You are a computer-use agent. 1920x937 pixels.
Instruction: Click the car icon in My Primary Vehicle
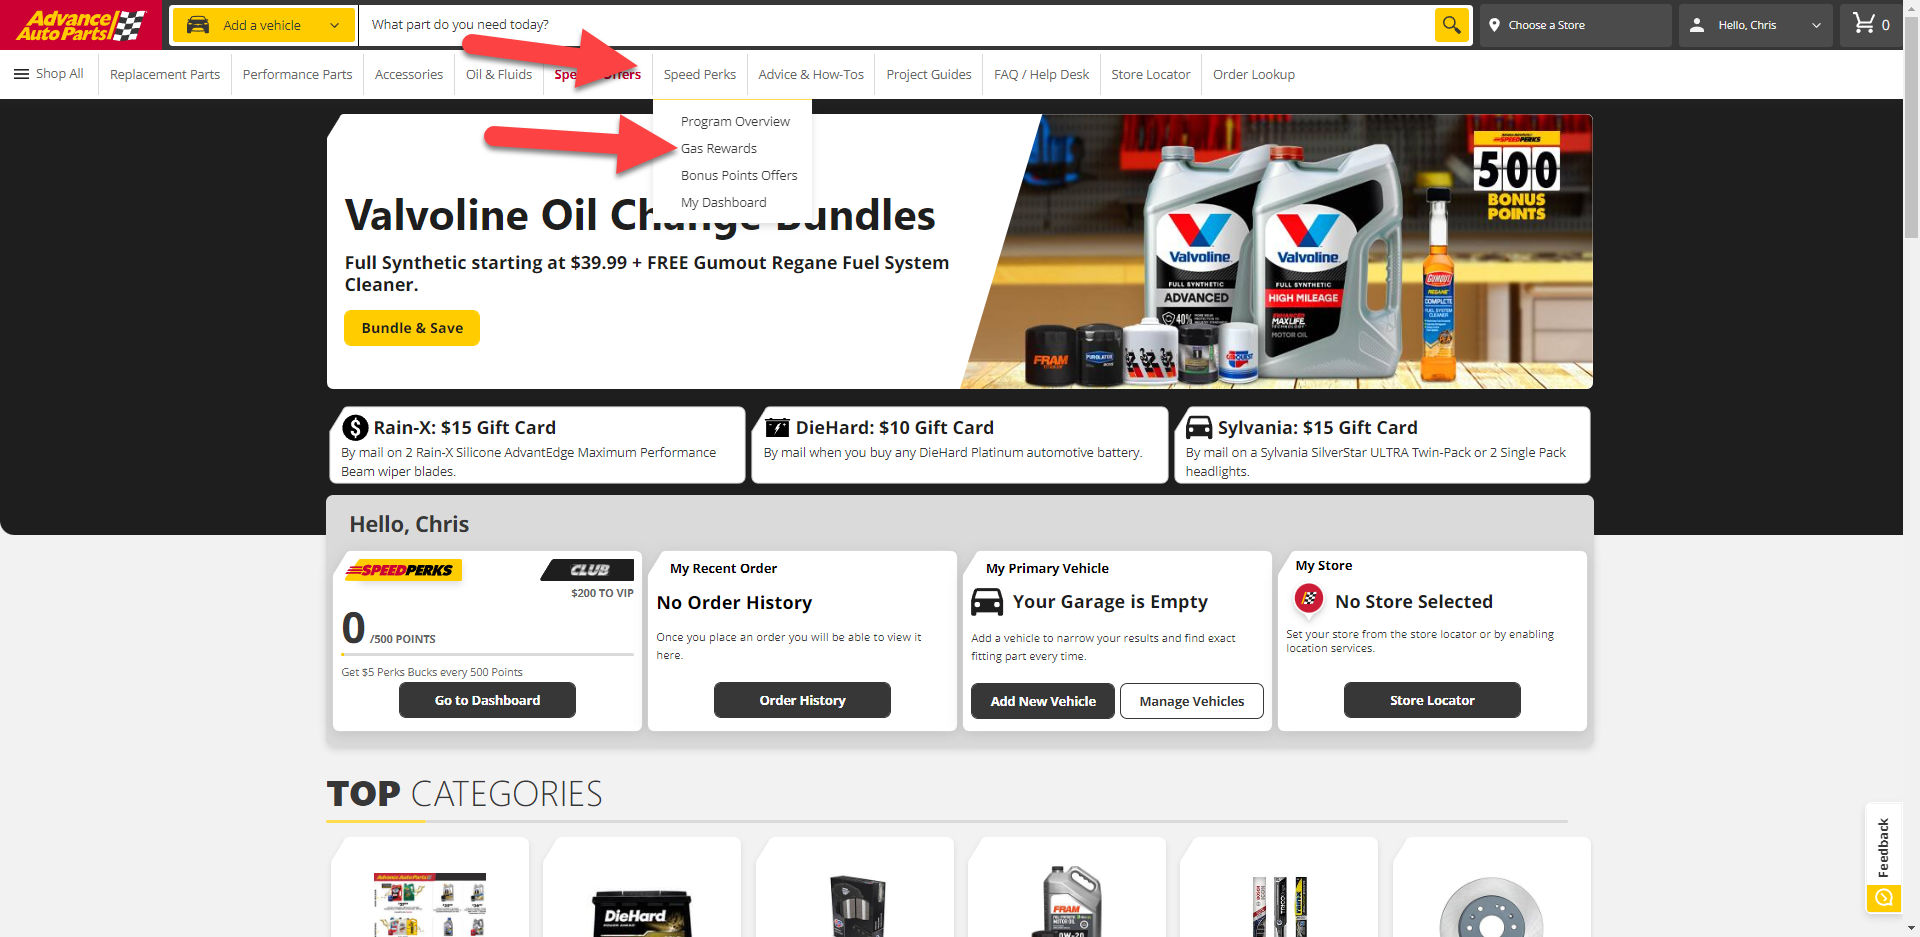[987, 602]
